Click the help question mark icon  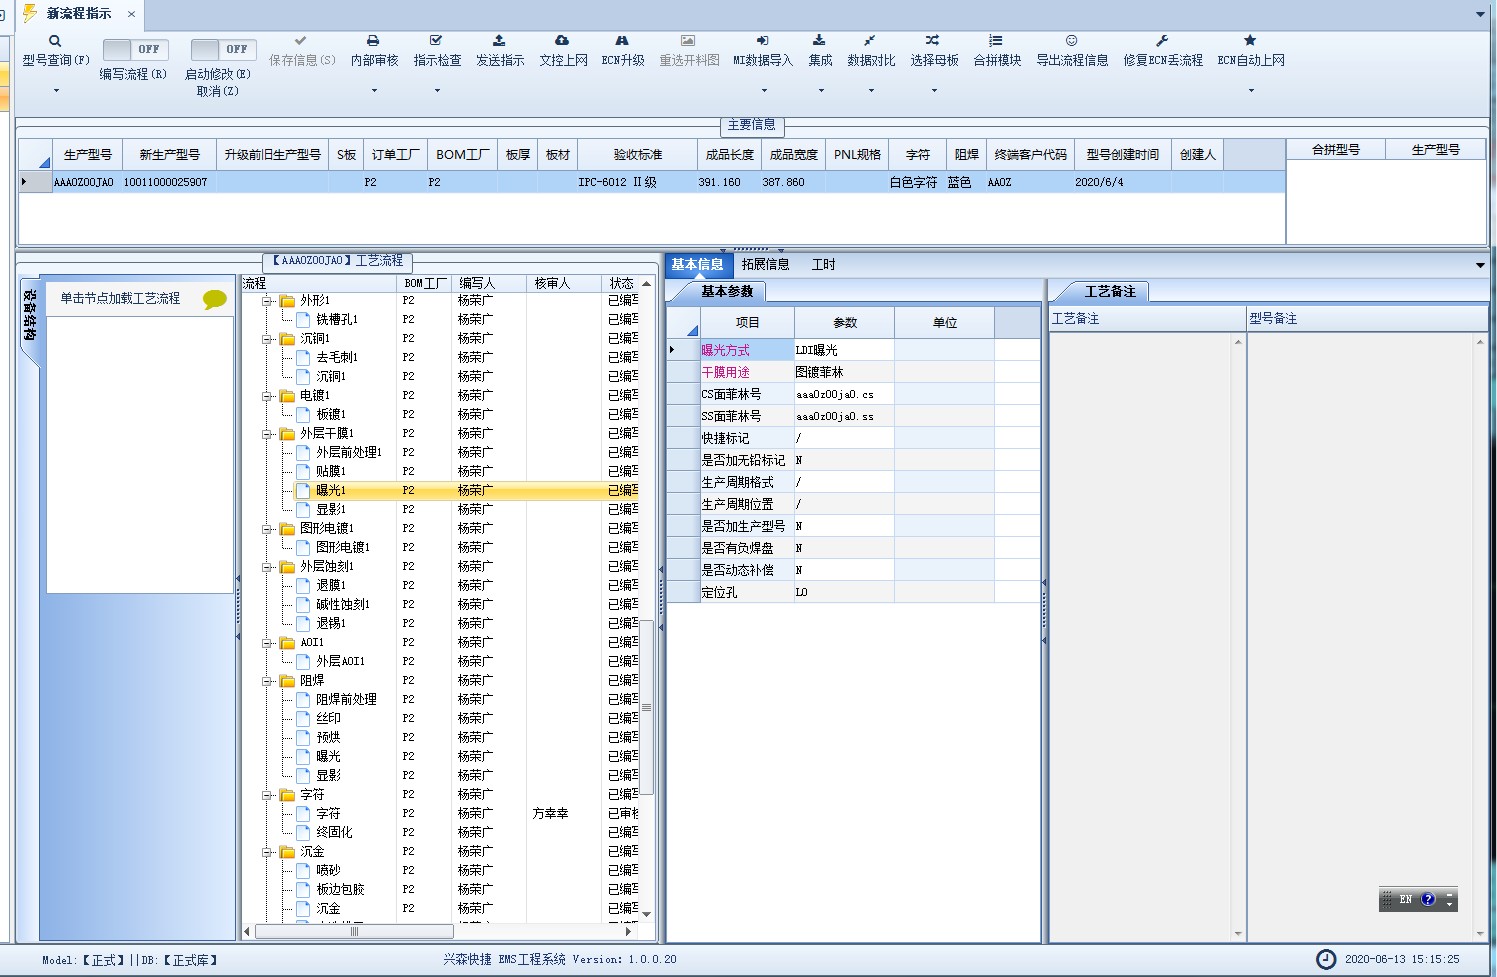(x=1428, y=899)
